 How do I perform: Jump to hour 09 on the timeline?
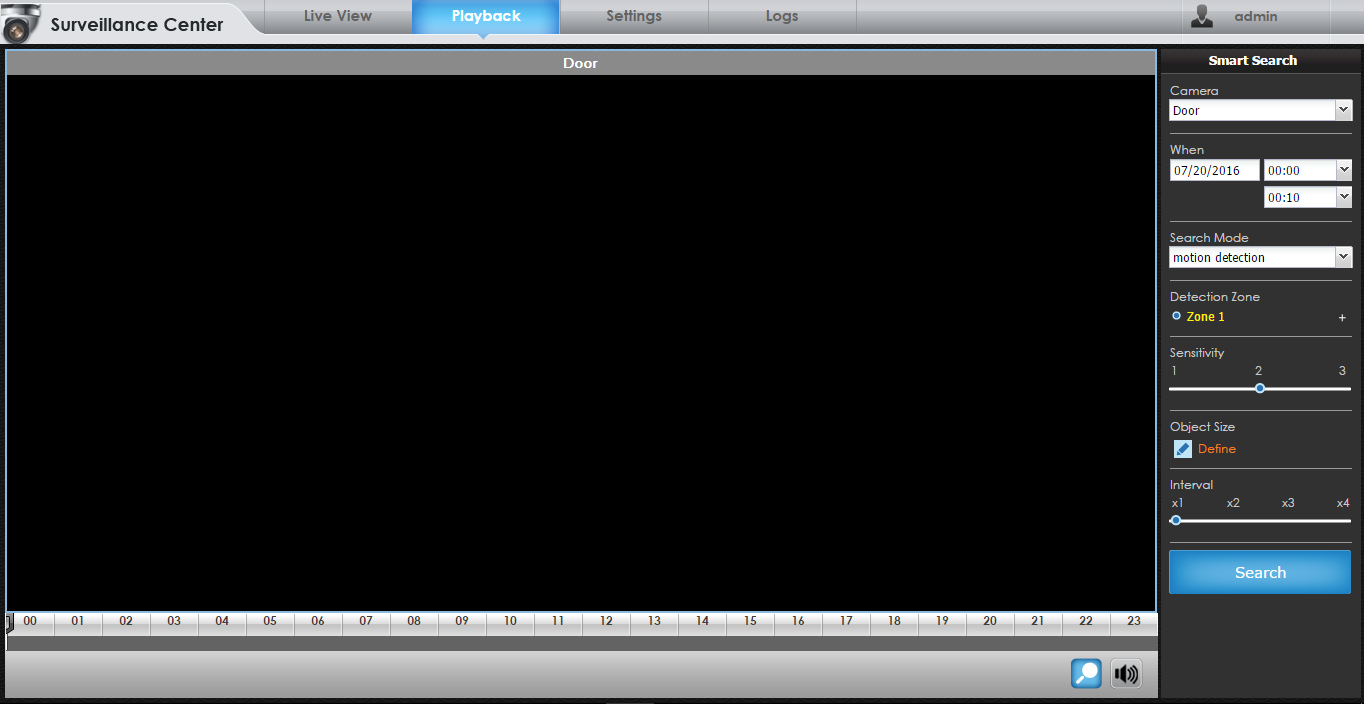[462, 621]
